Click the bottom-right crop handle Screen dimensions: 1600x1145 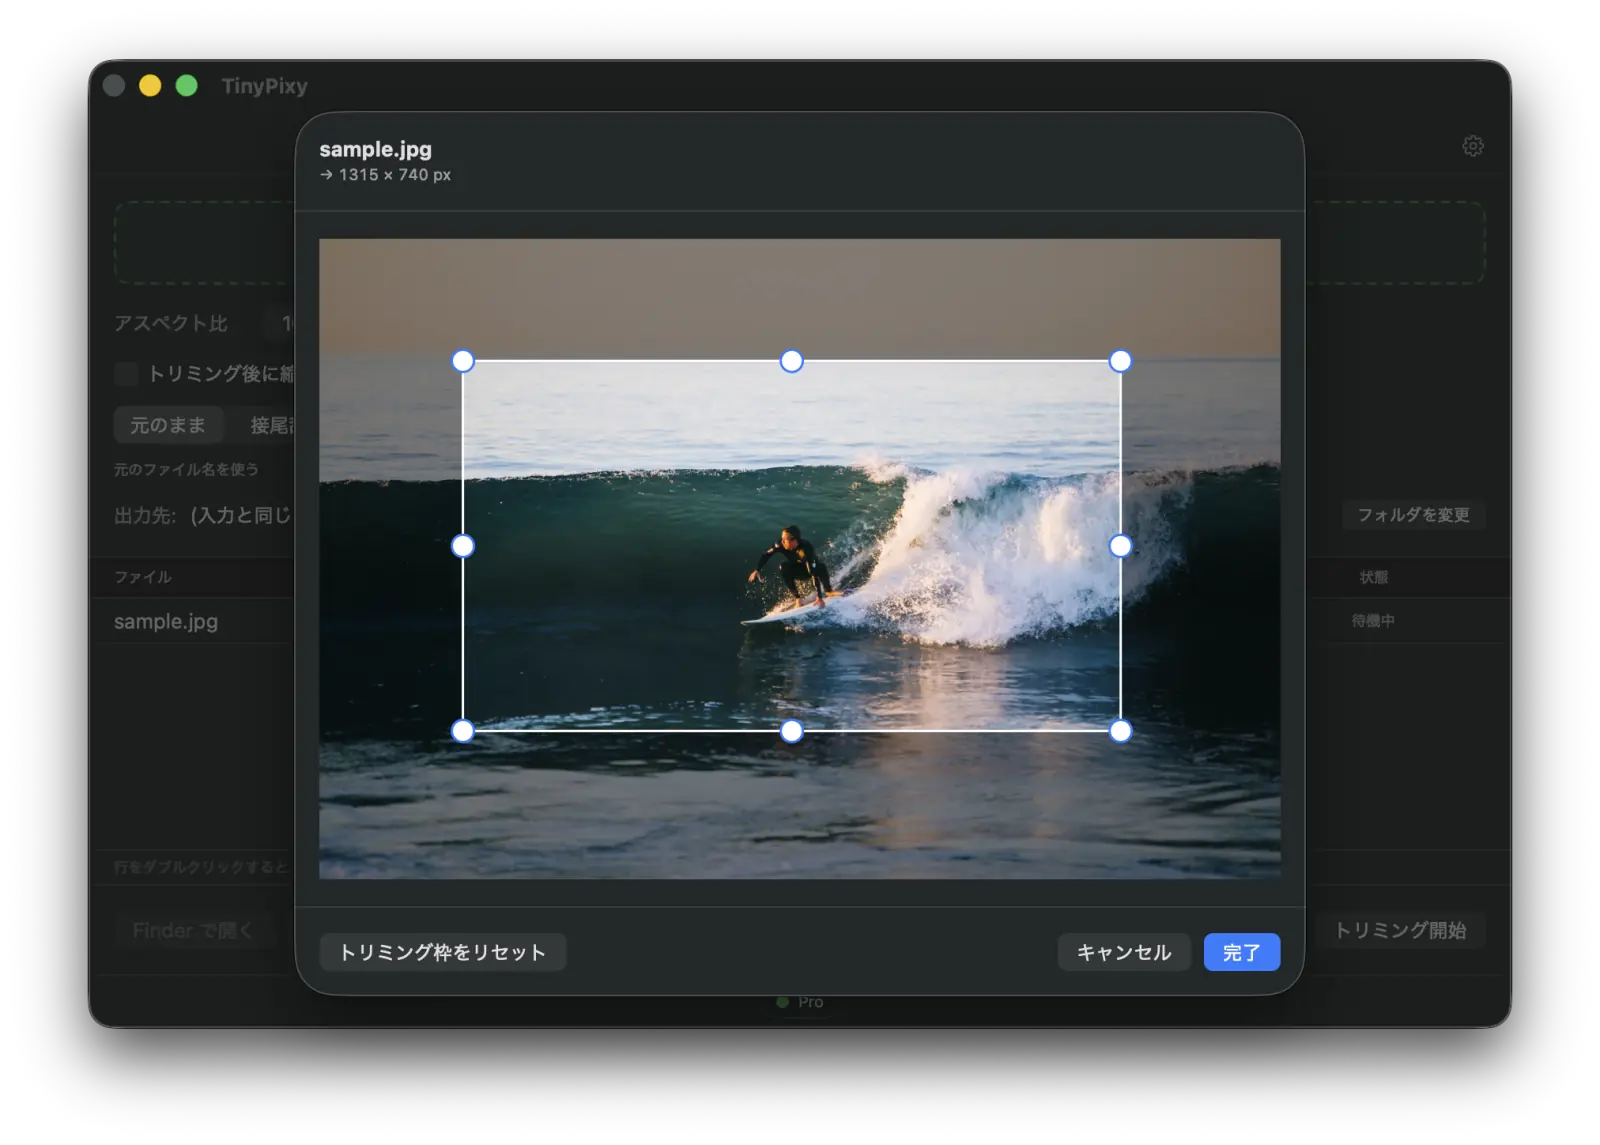tap(1120, 731)
